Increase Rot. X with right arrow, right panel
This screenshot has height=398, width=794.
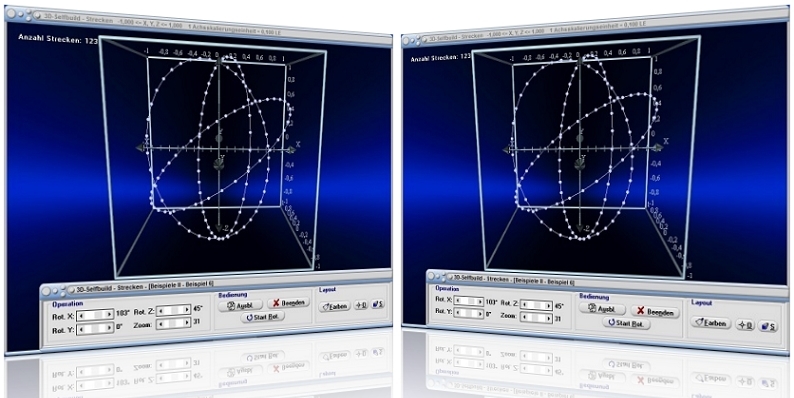[x=480, y=301]
